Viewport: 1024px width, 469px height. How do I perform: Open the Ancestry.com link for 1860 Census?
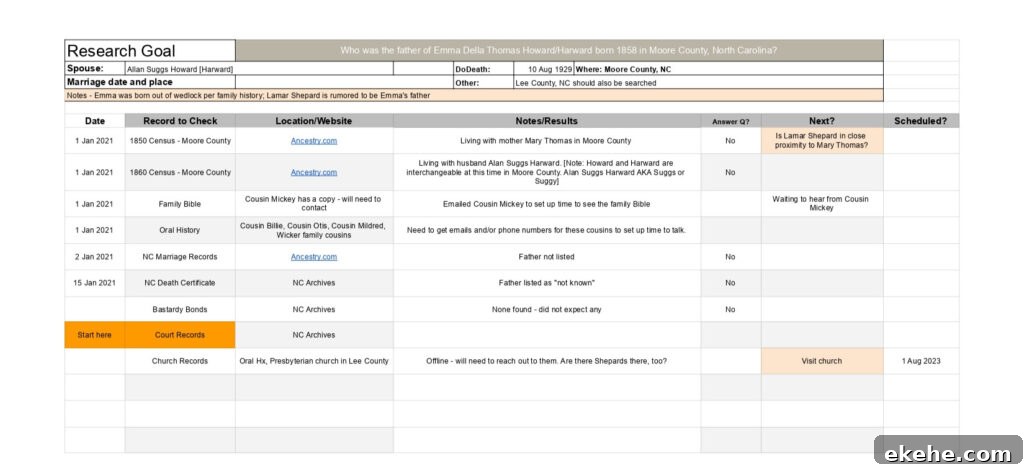314,172
